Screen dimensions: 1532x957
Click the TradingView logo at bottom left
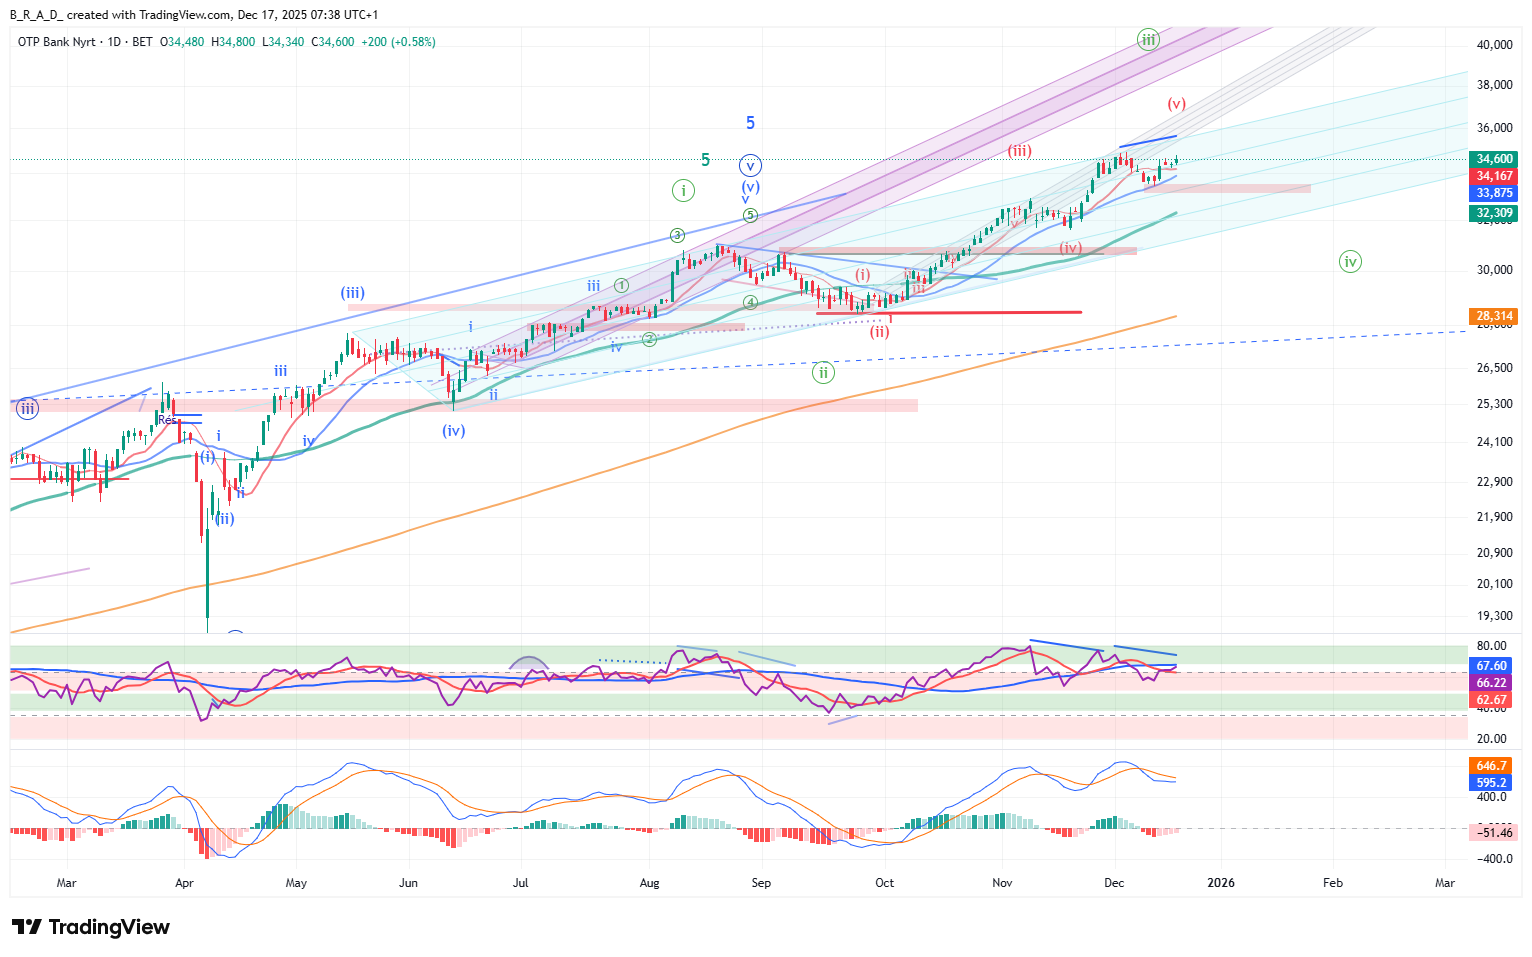pyautogui.click(x=91, y=927)
